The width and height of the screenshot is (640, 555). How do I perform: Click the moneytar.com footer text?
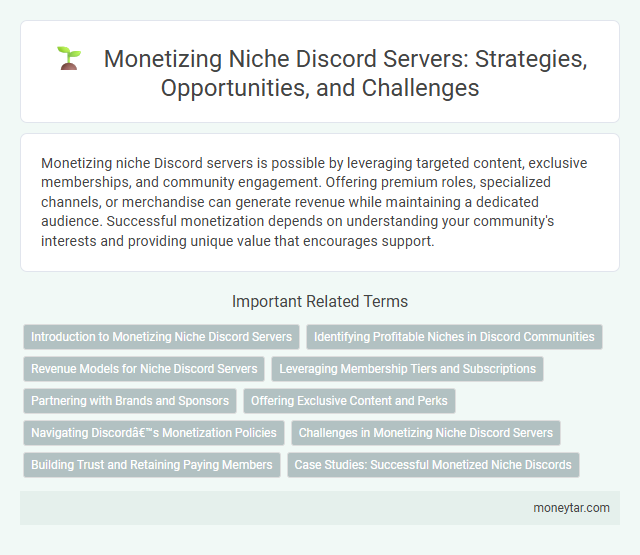click(571, 508)
